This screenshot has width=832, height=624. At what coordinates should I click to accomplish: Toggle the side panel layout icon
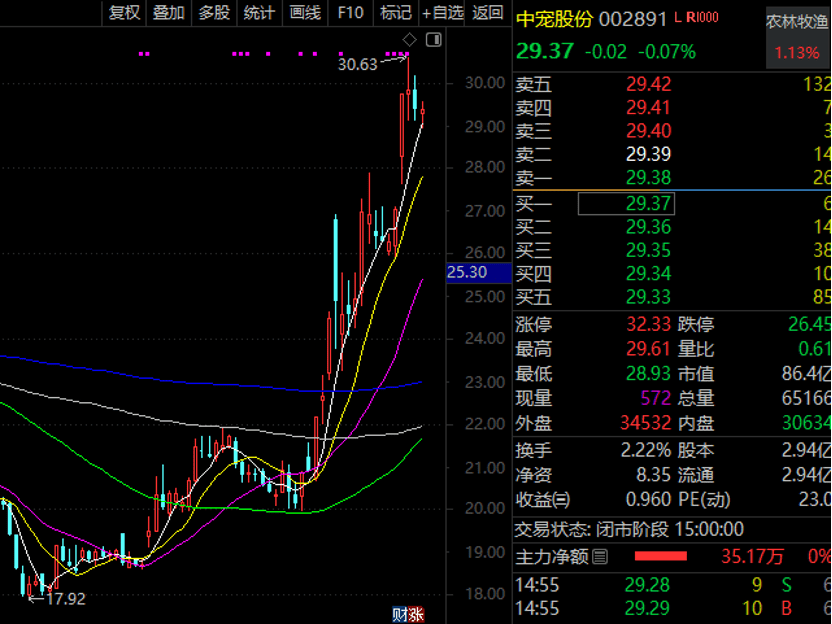tap(433, 40)
